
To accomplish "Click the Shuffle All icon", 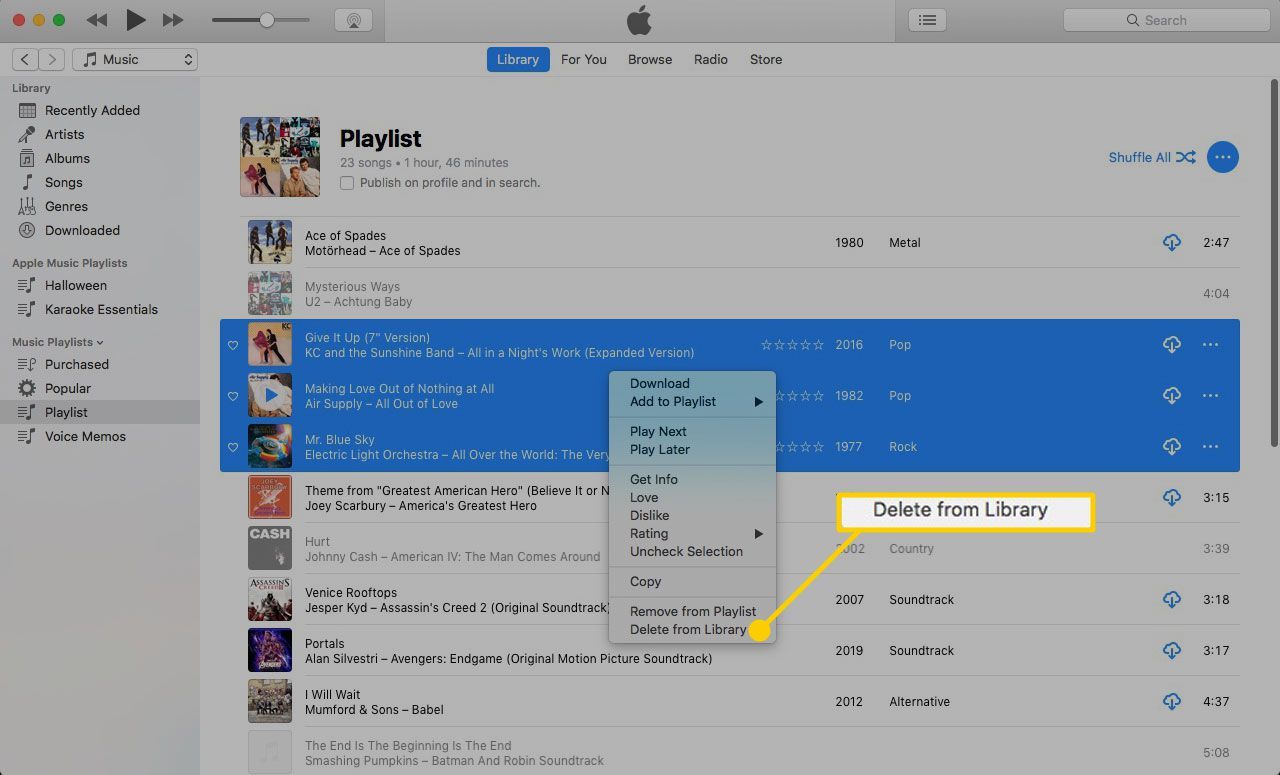I will click(x=1186, y=157).
